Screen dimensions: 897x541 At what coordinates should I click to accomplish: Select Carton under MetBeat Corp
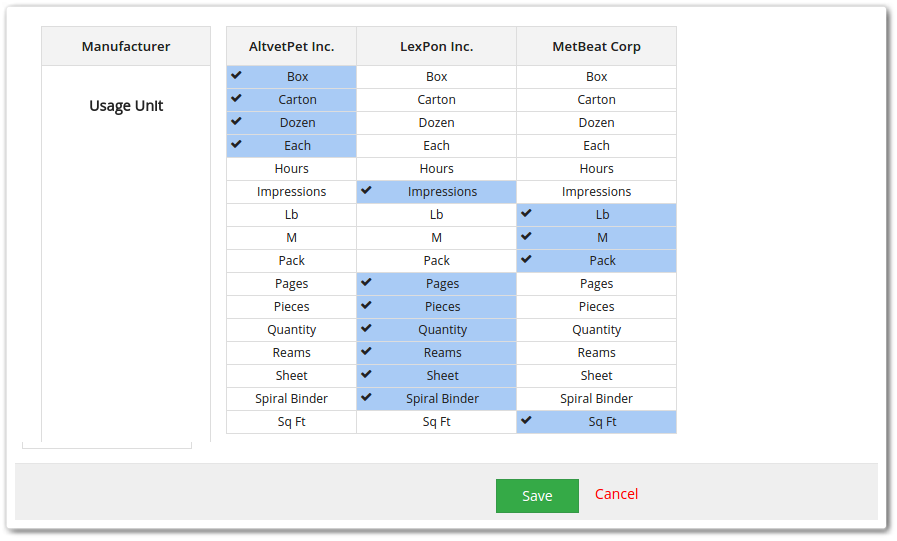pos(596,100)
